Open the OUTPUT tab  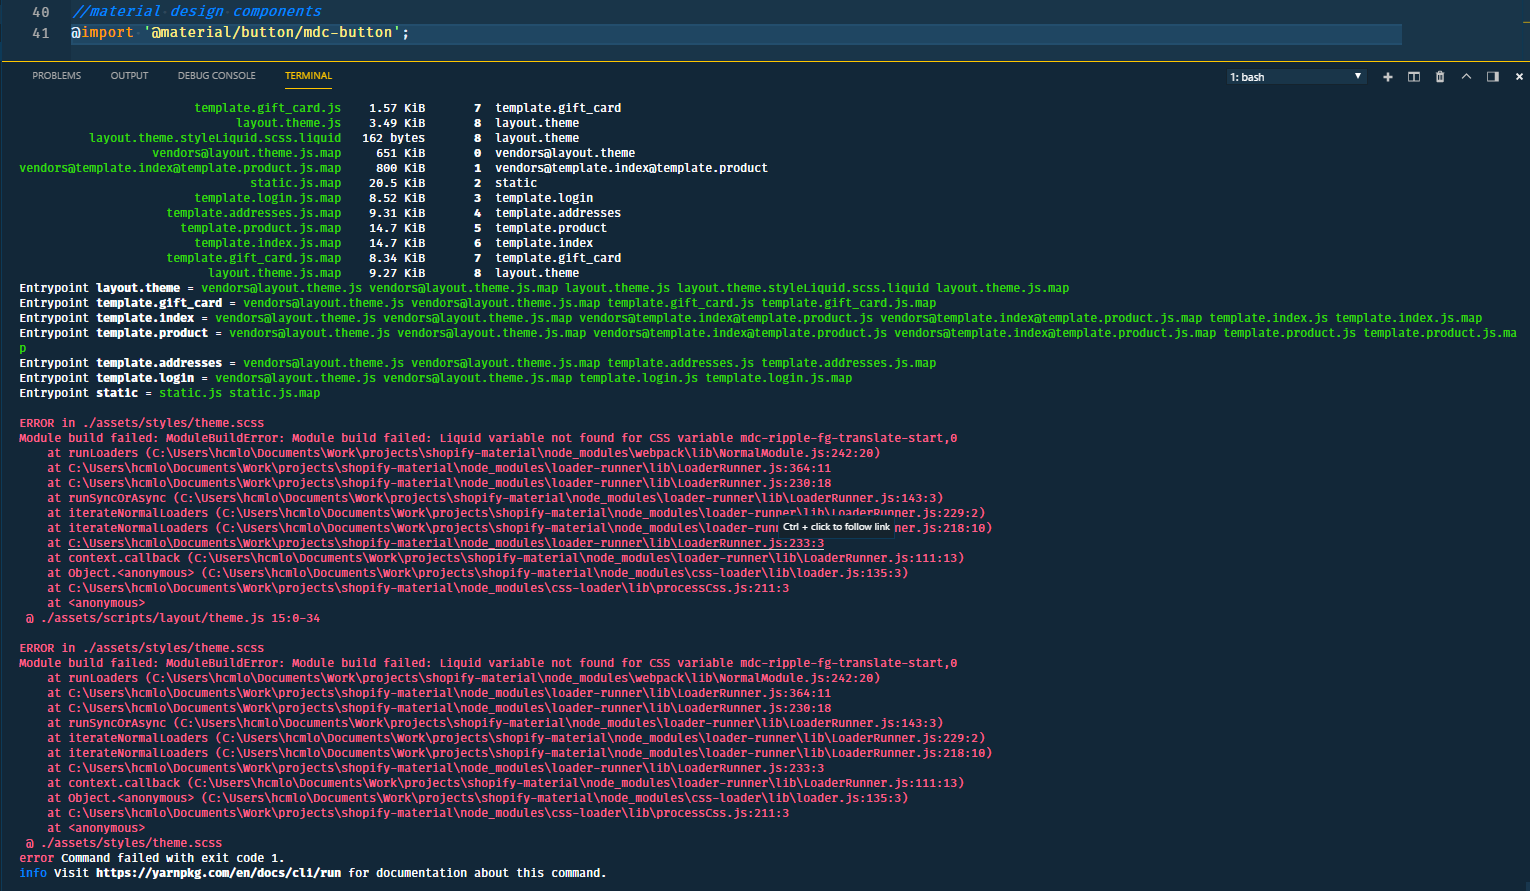(129, 76)
